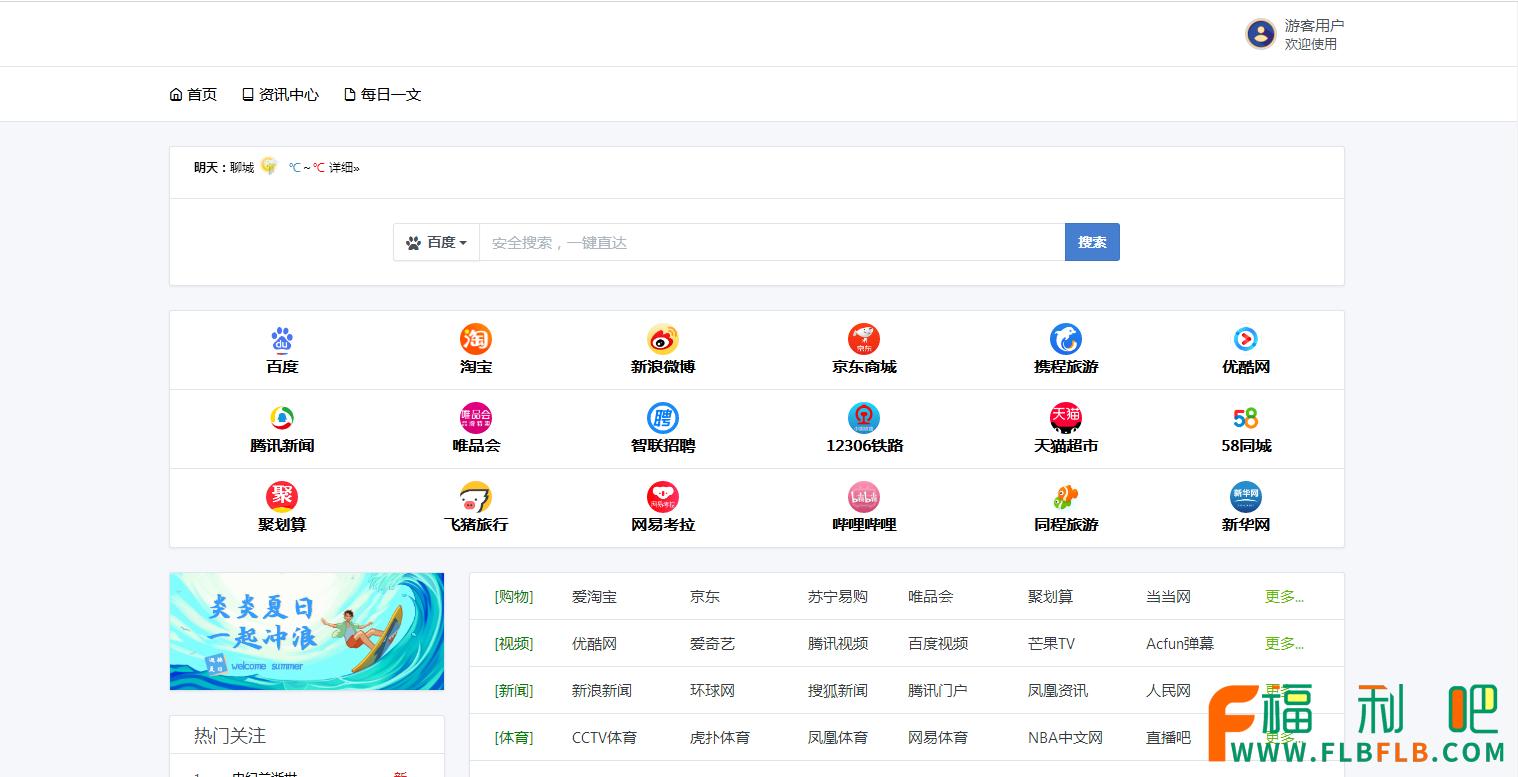Open the NBA中文网 link

pos(1065,738)
